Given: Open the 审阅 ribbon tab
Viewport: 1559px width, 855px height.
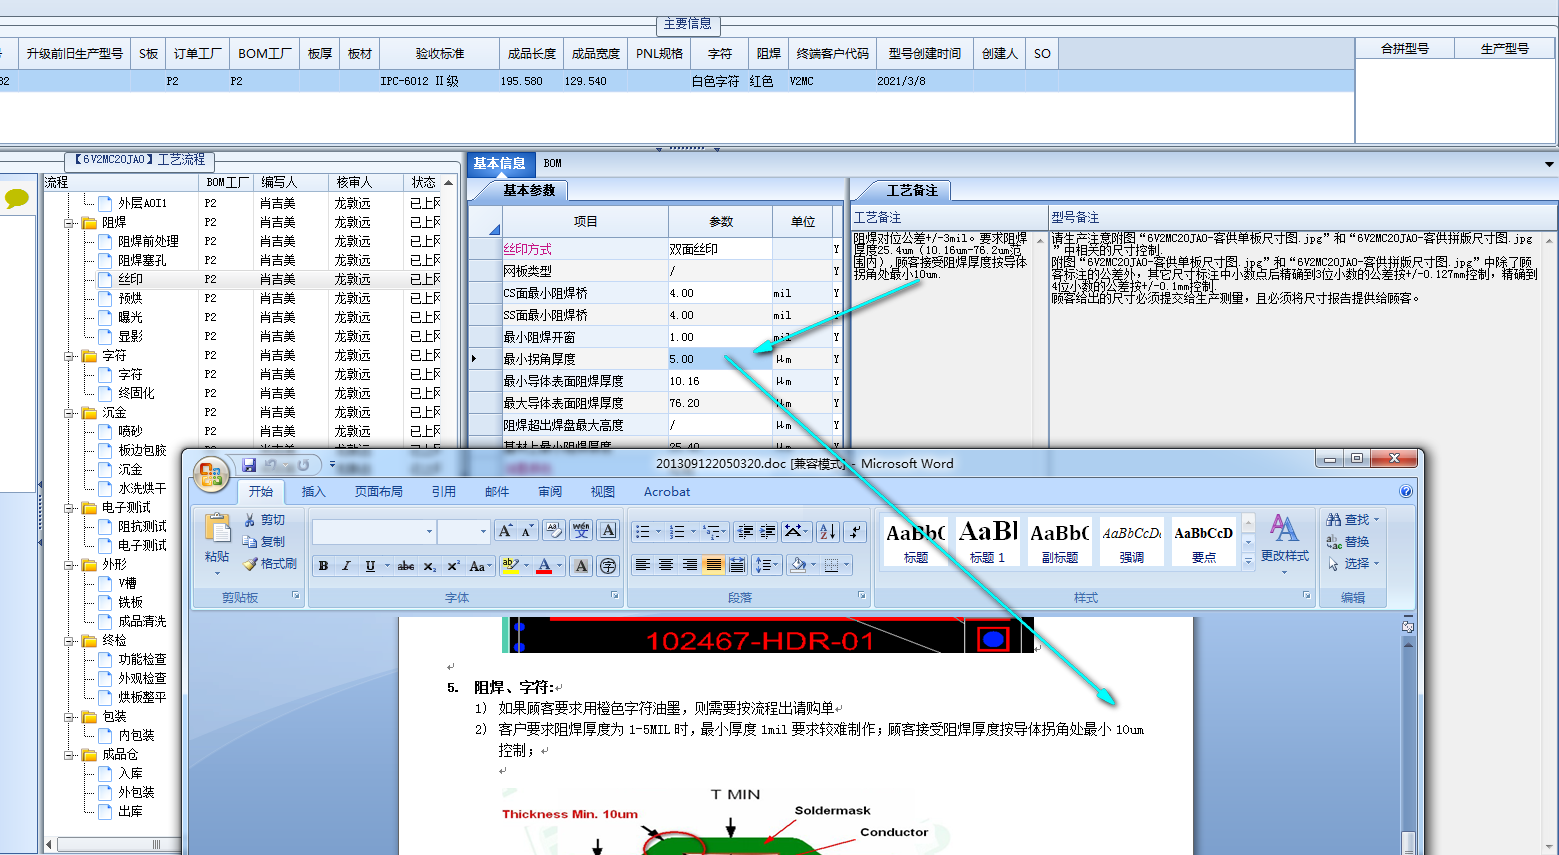Looking at the screenshot, I should click(x=550, y=491).
